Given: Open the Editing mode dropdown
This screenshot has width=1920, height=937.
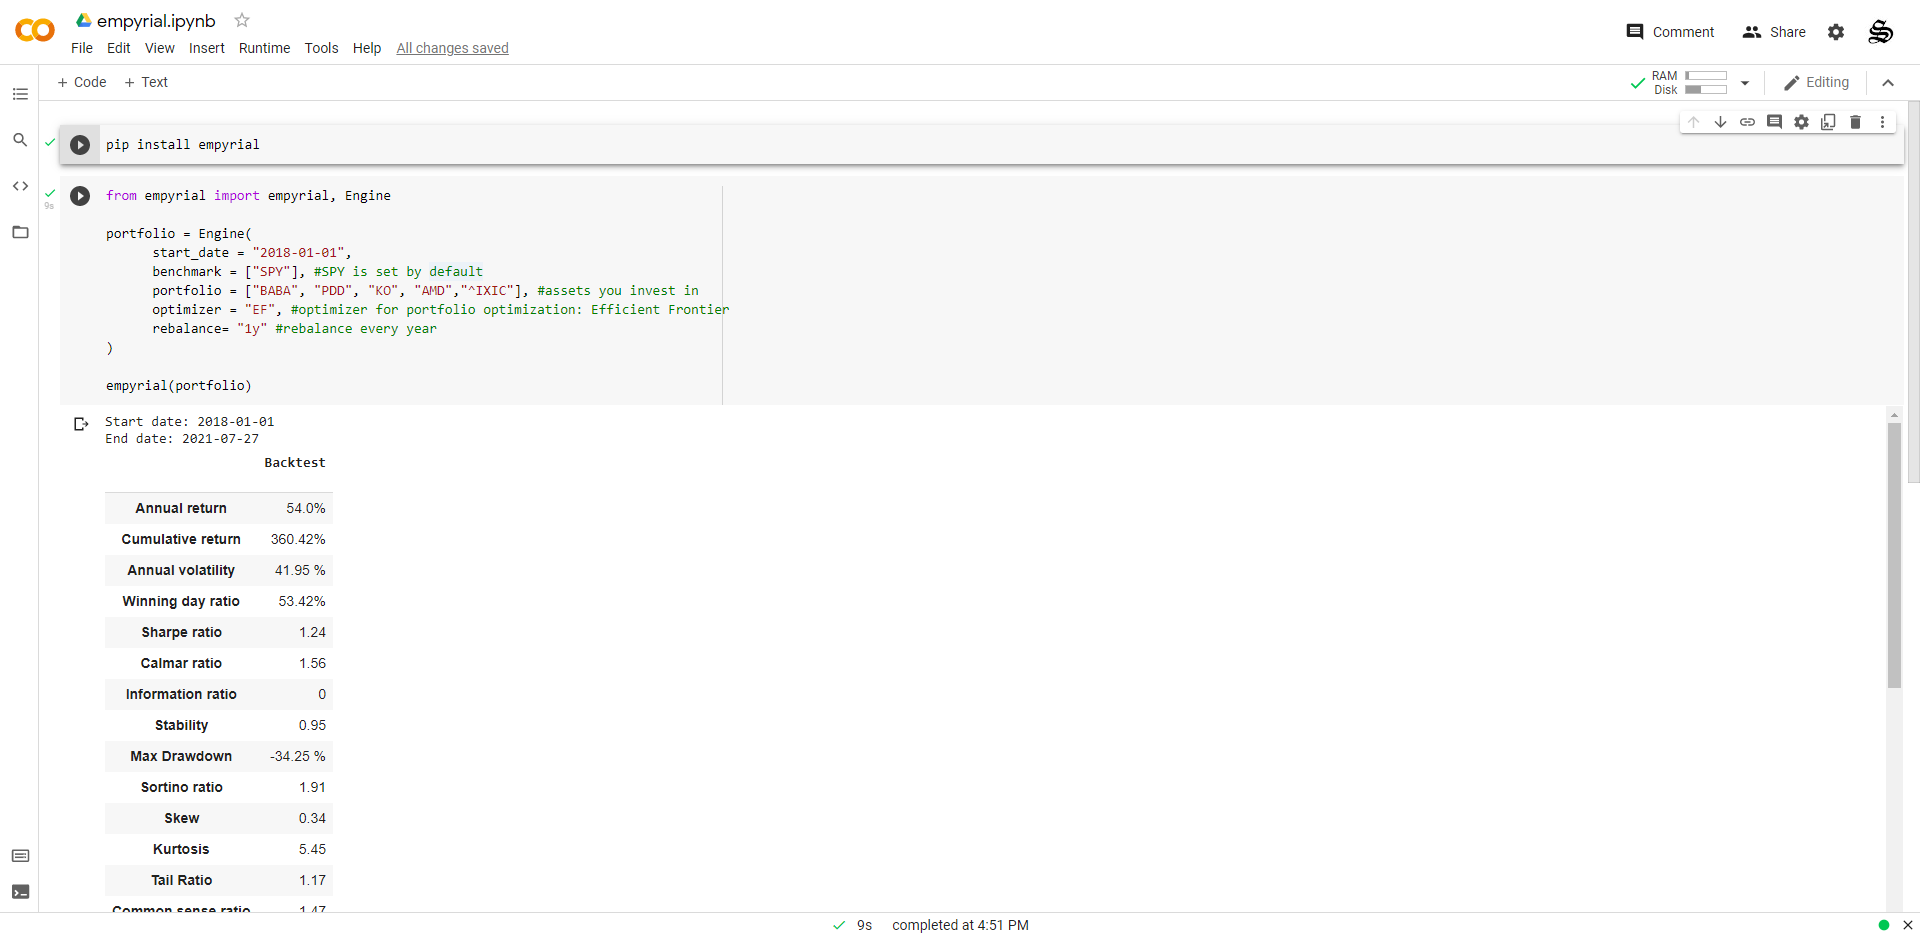Looking at the screenshot, I should coord(1816,83).
